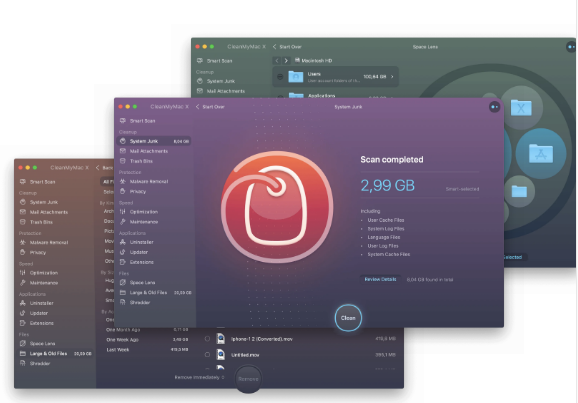Click Remove button in Large & Old Files window
The width and height of the screenshot is (578, 403).
pos(248,379)
